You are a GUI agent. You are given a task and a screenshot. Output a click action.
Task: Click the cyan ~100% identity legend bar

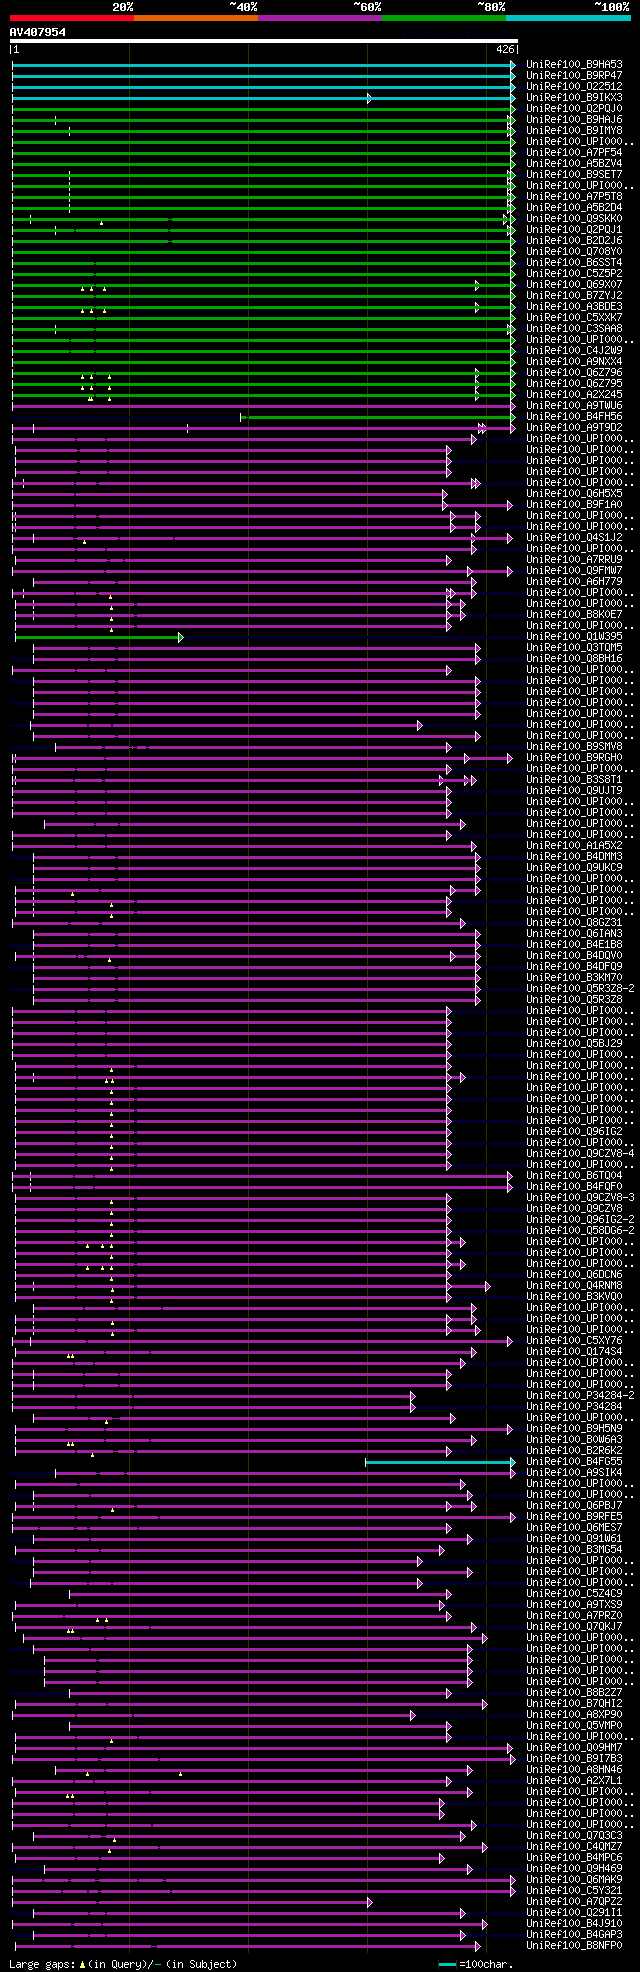568,17
